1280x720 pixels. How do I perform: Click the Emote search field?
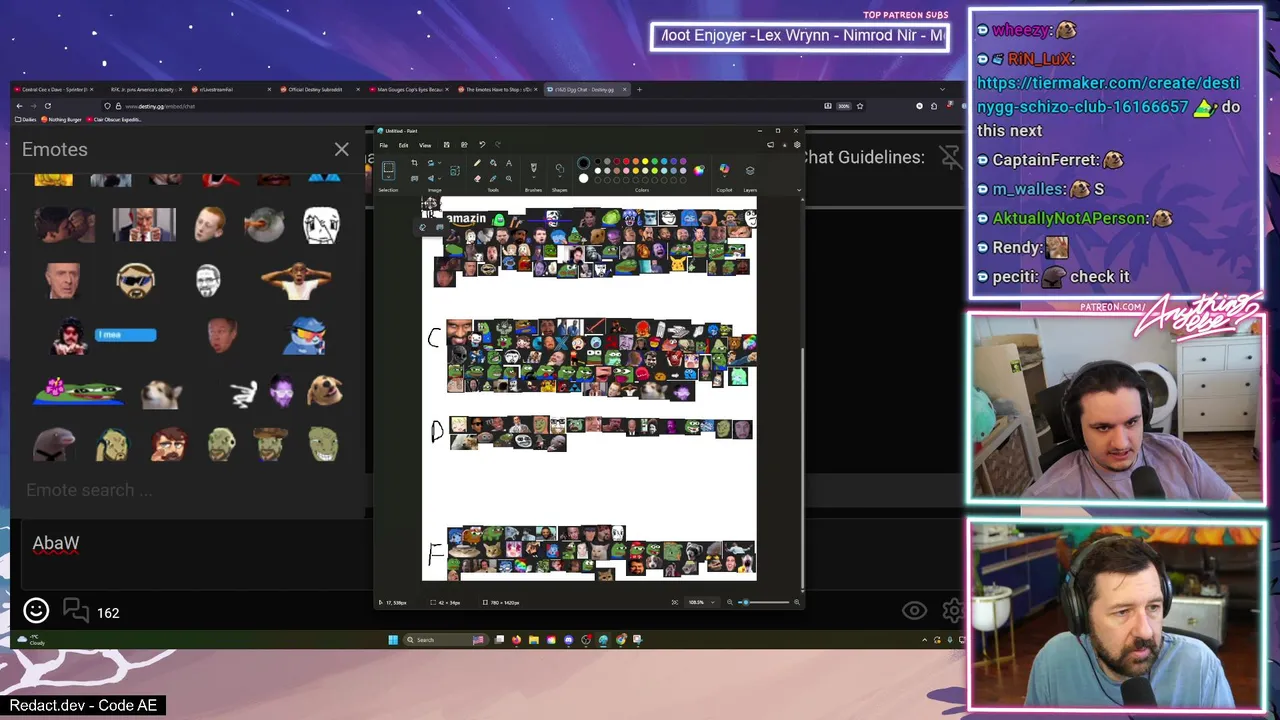[188, 490]
